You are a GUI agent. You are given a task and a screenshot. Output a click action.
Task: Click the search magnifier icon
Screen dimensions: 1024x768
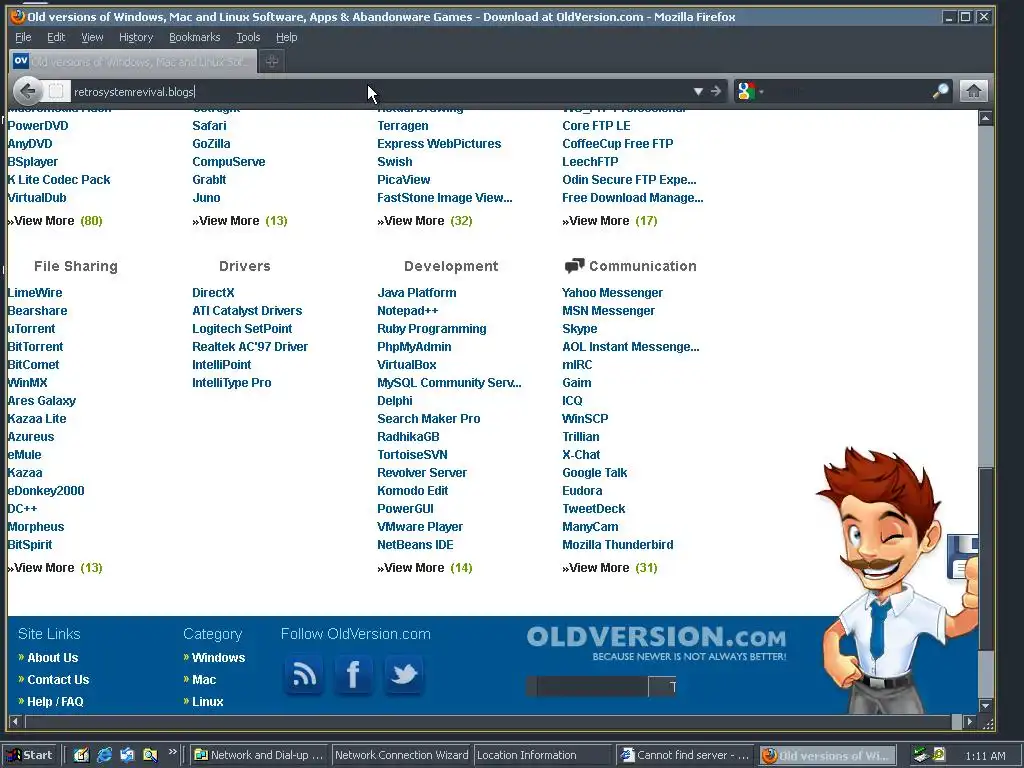(x=940, y=91)
